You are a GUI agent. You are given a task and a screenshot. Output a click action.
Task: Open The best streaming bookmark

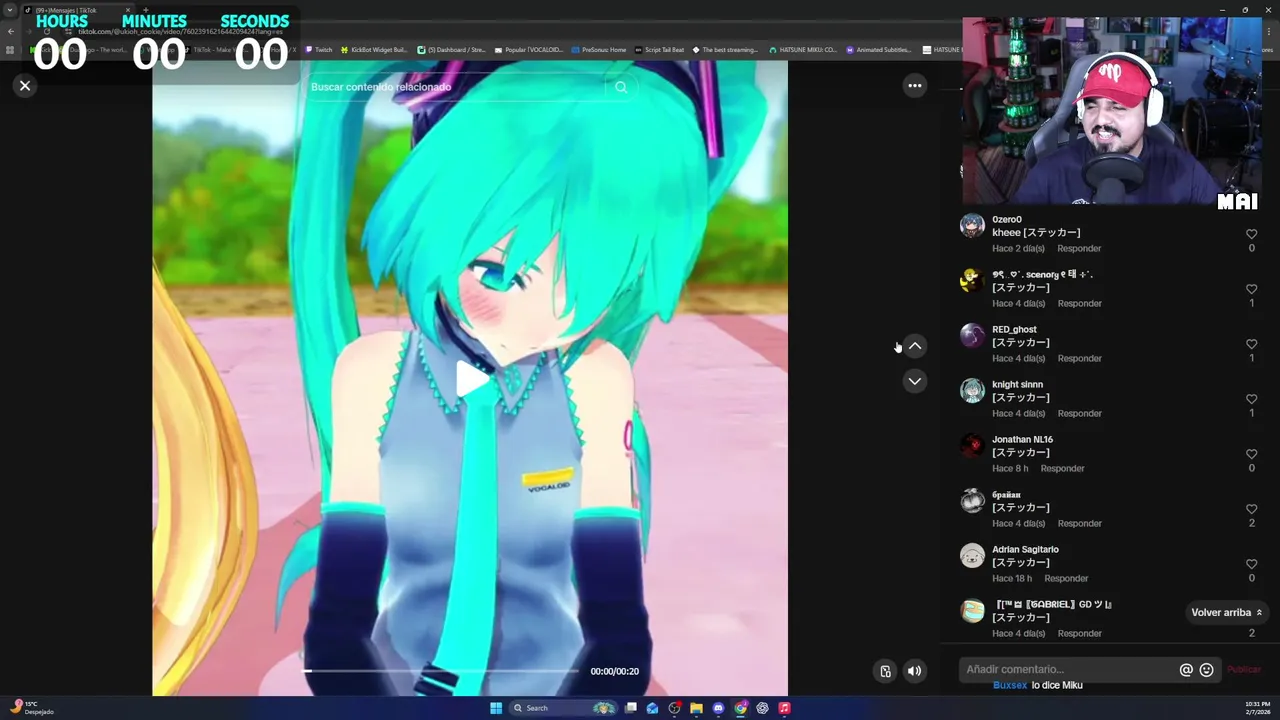point(725,50)
